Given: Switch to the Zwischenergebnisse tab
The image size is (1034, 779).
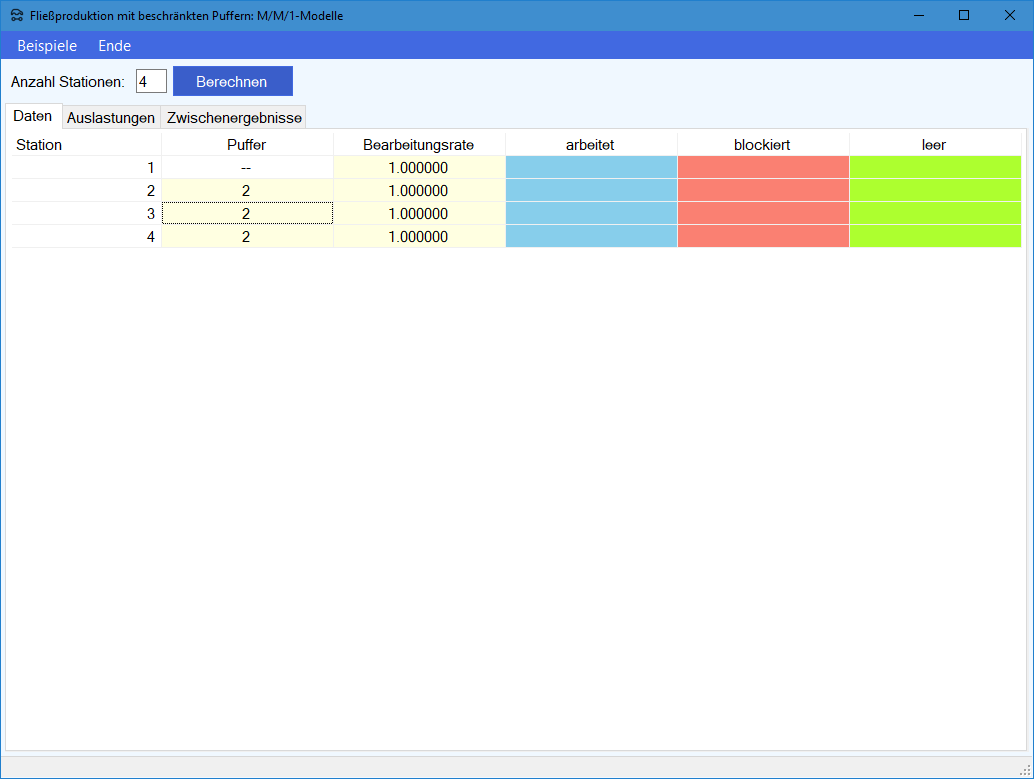Looking at the screenshot, I should 234,118.
